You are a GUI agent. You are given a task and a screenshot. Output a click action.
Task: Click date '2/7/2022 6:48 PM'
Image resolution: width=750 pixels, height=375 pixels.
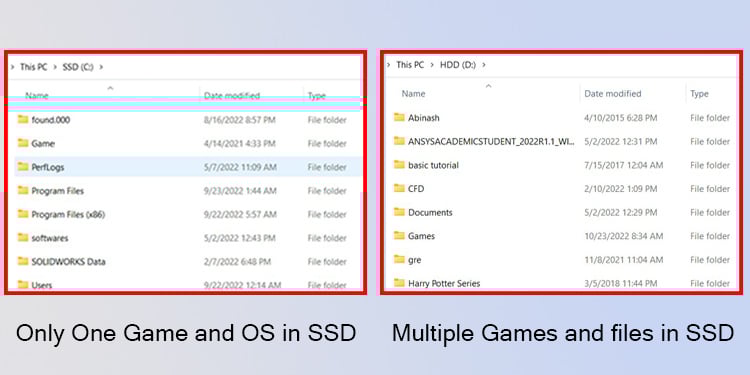[x=237, y=262]
